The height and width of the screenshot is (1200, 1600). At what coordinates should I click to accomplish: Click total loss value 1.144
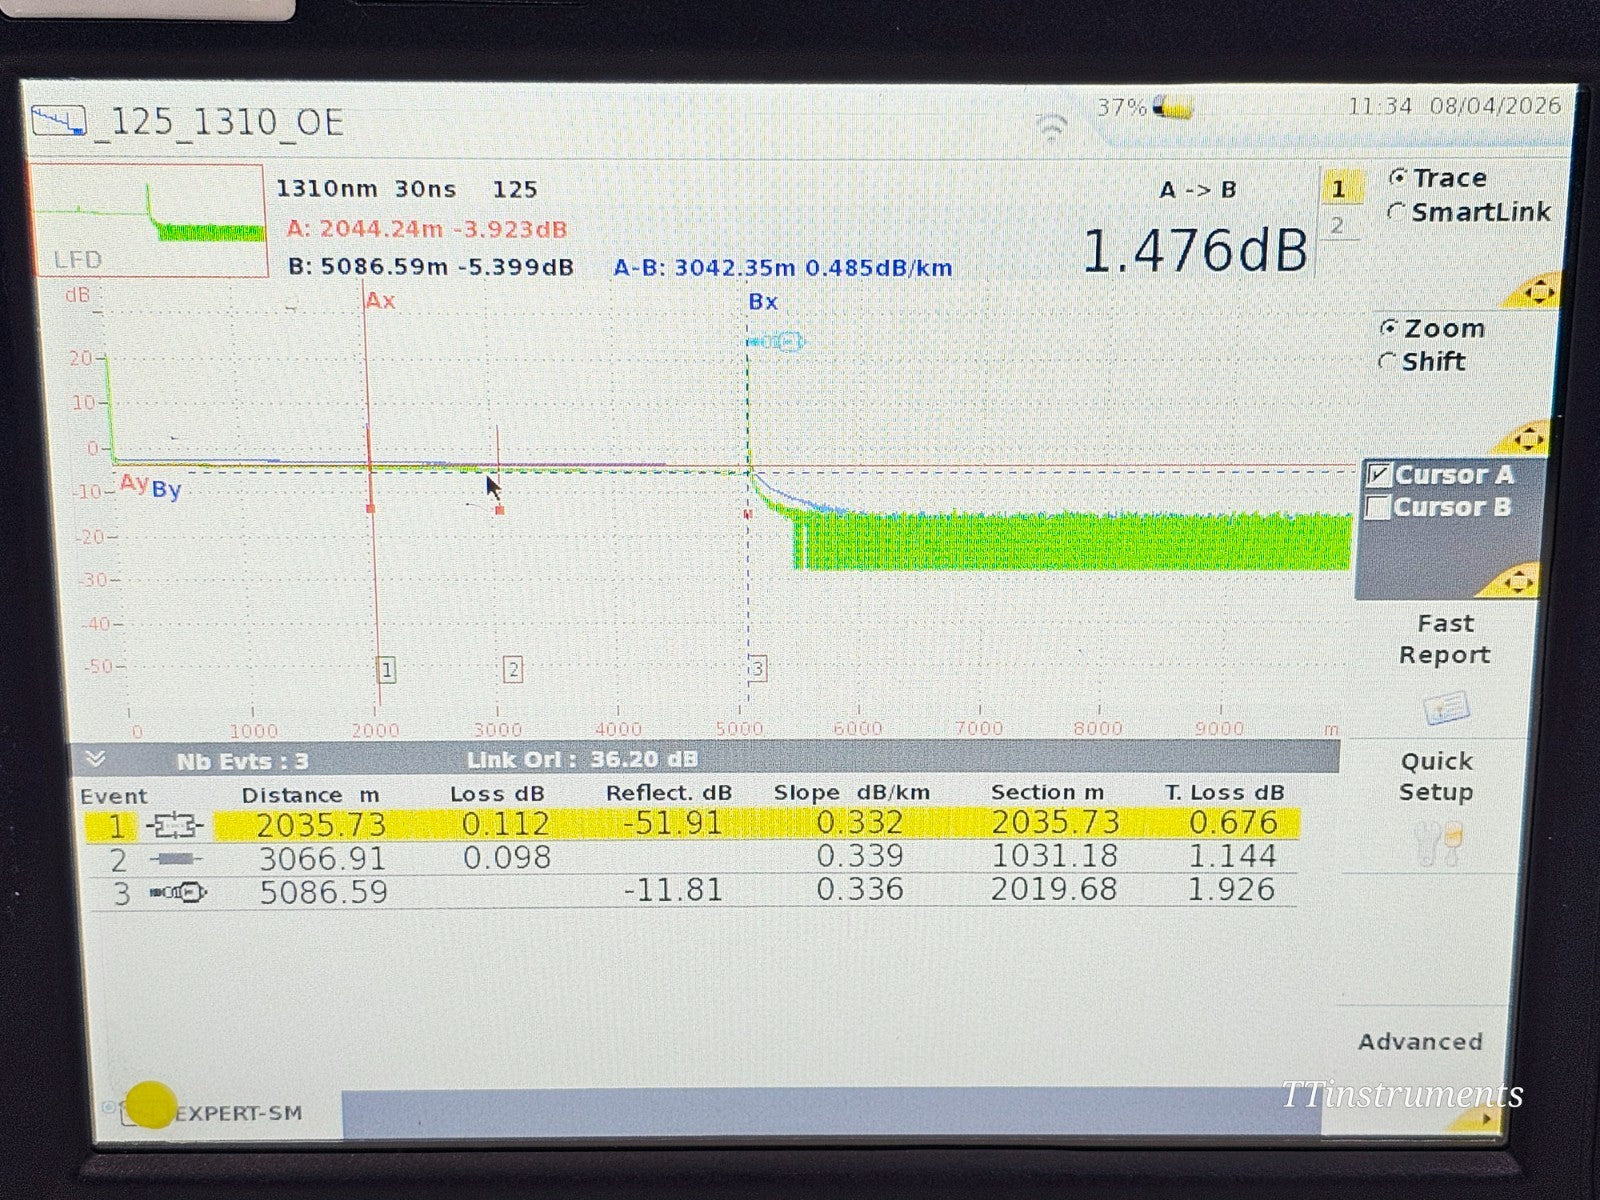(x=1231, y=856)
